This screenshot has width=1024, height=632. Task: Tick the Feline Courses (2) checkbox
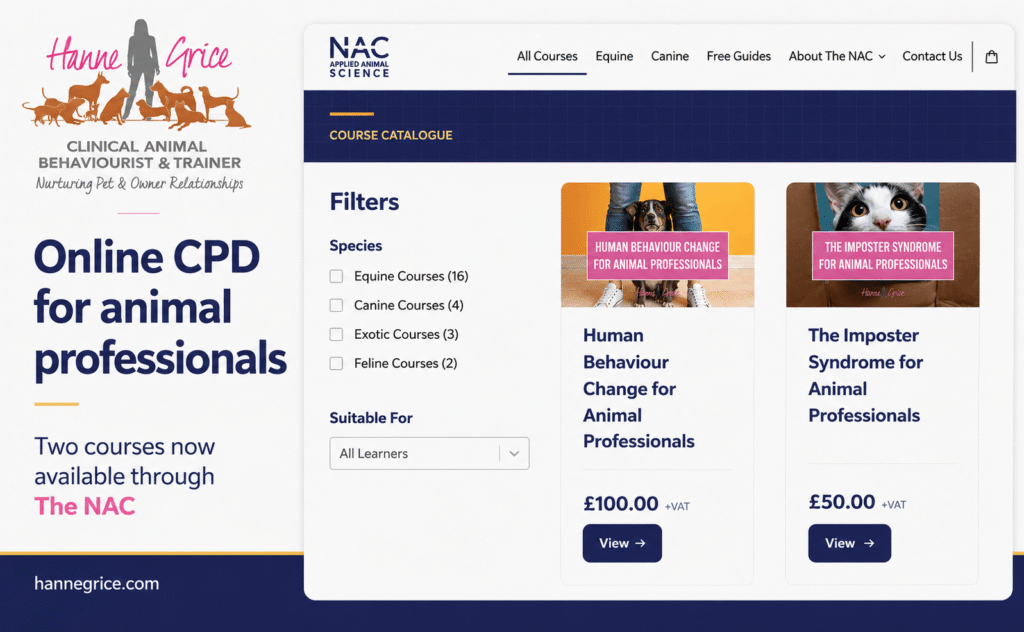click(336, 363)
